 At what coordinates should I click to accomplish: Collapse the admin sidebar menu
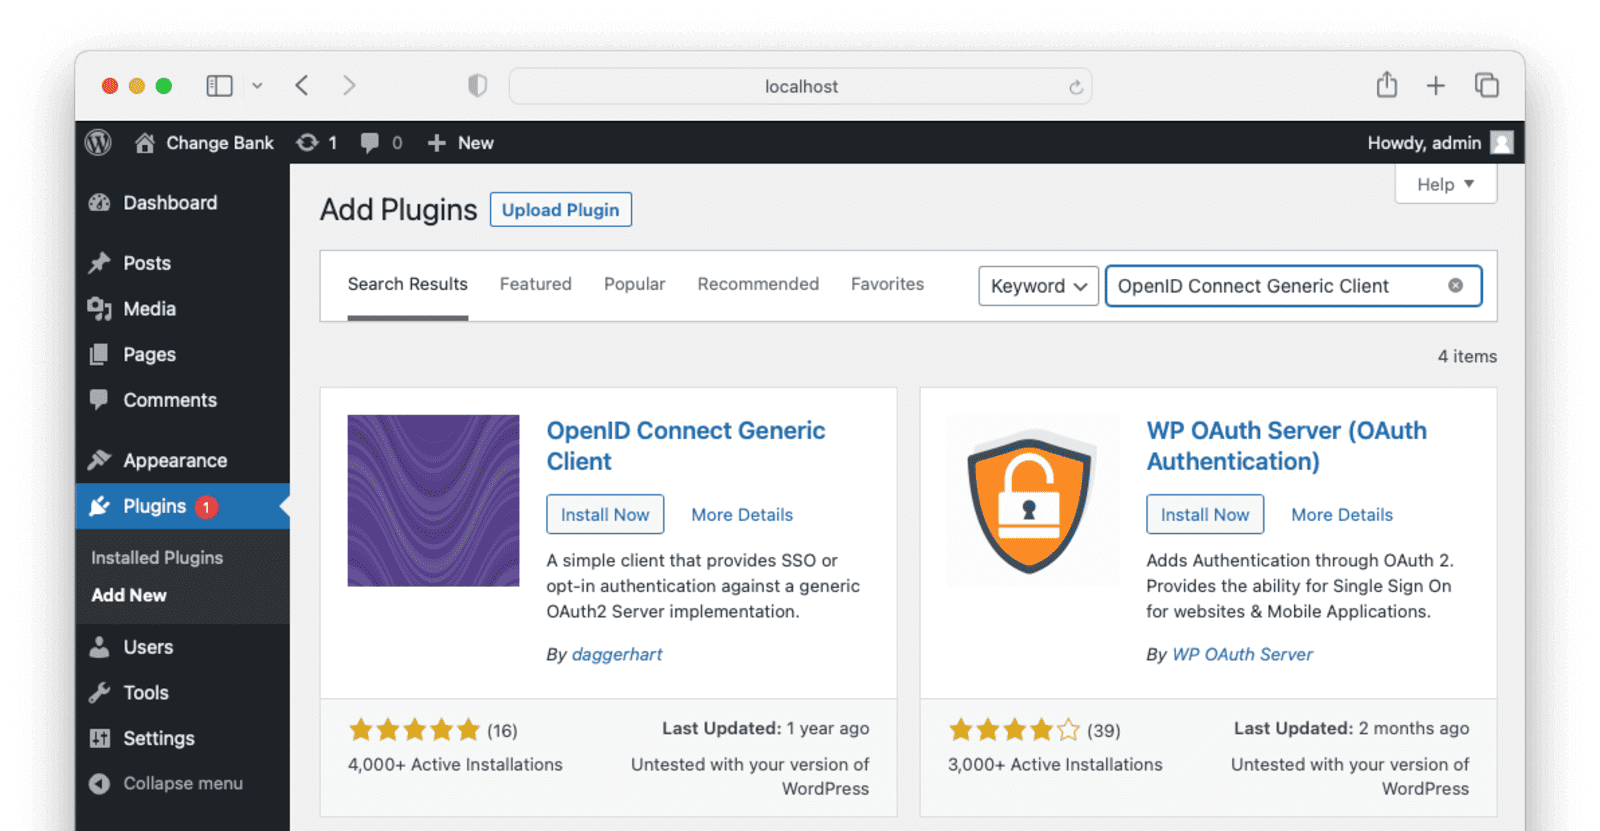point(166,783)
